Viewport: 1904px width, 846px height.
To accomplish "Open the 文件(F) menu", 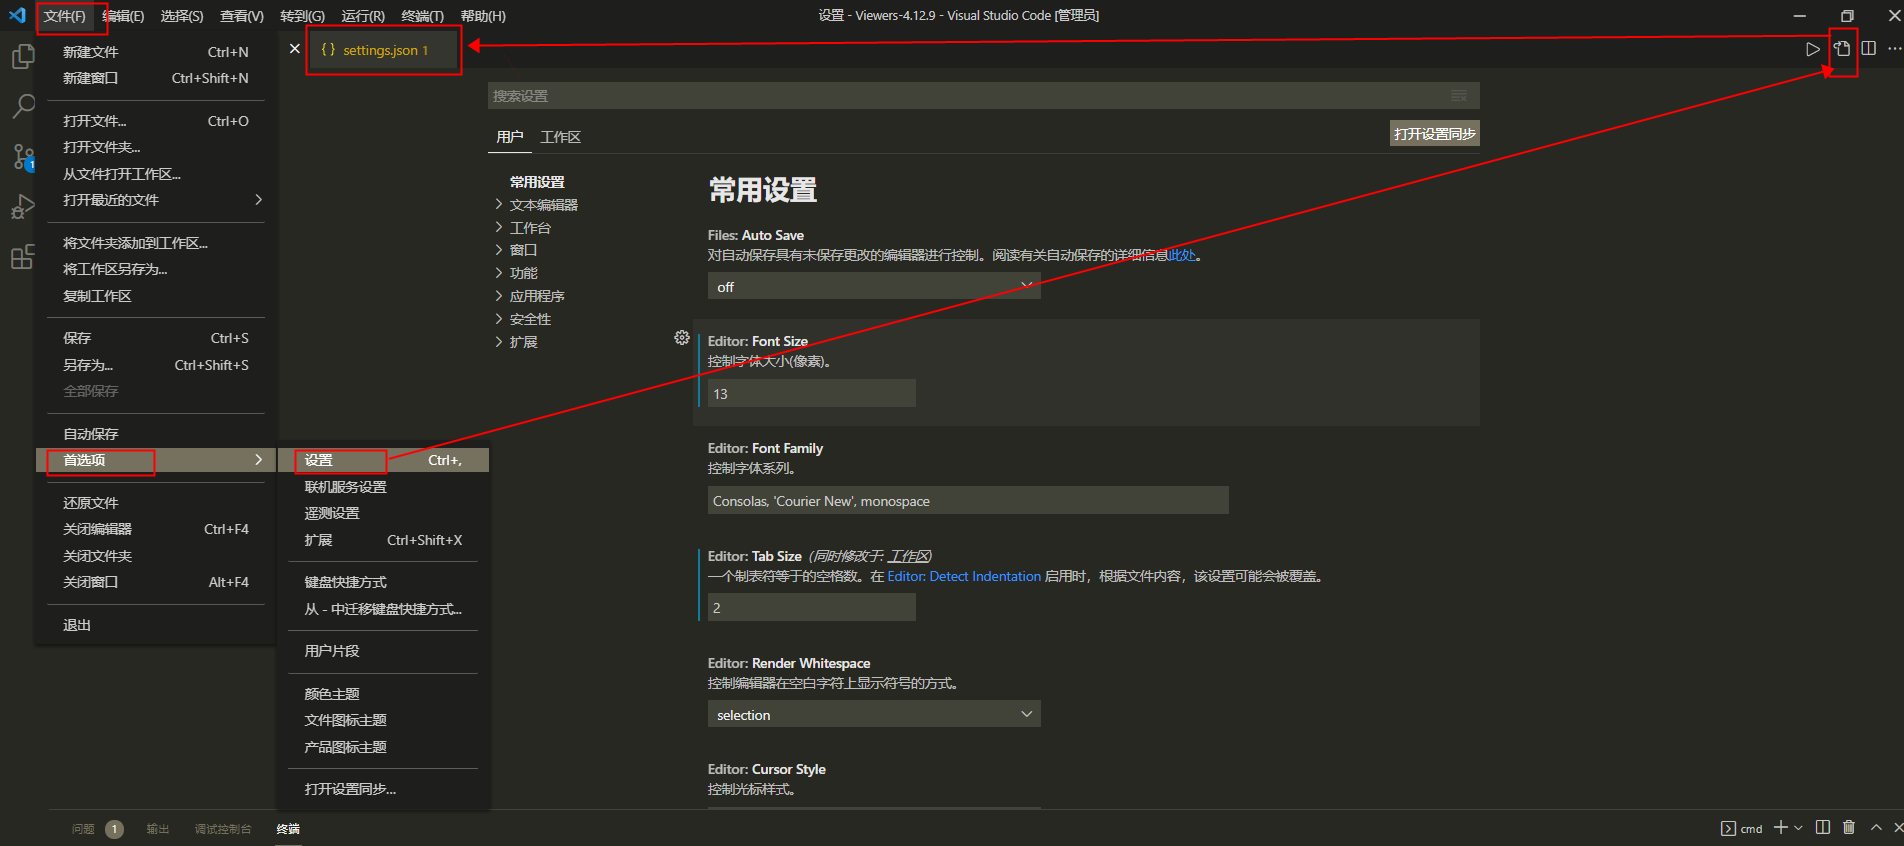I will click(64, 16).
